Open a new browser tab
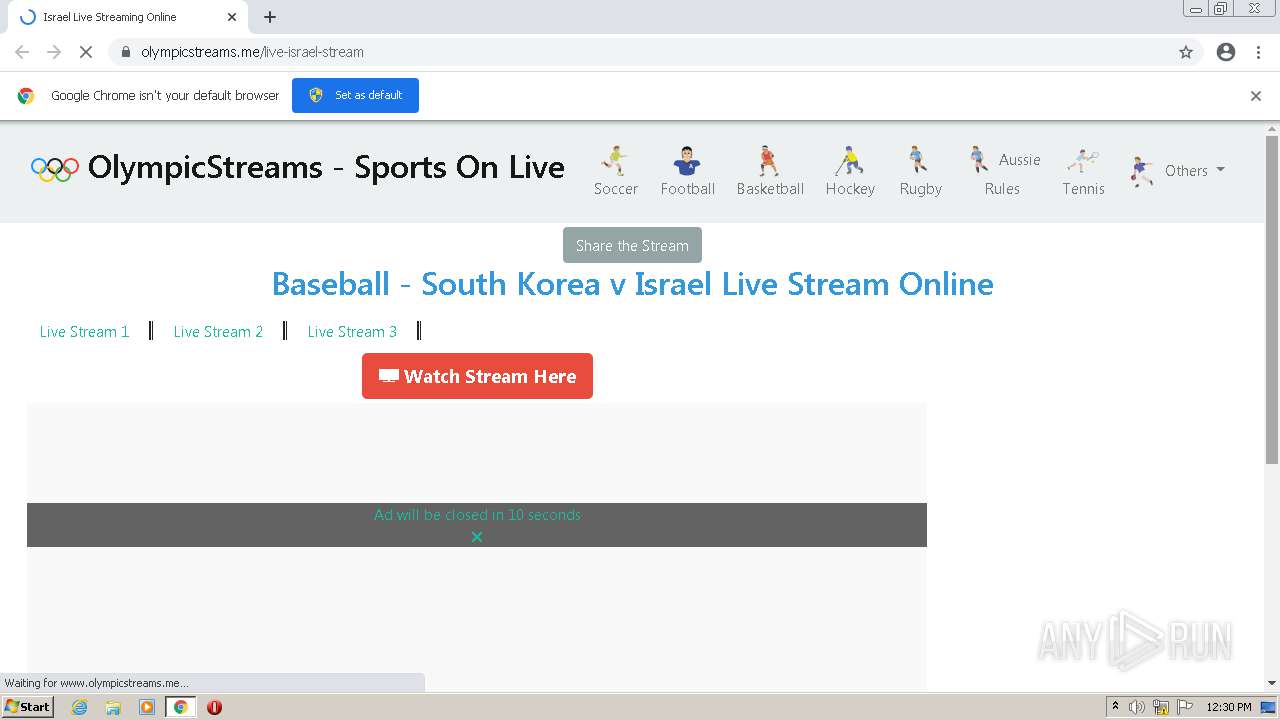Image resolution: width=1280 pixels, height=720 pixels. click(270, 17)
